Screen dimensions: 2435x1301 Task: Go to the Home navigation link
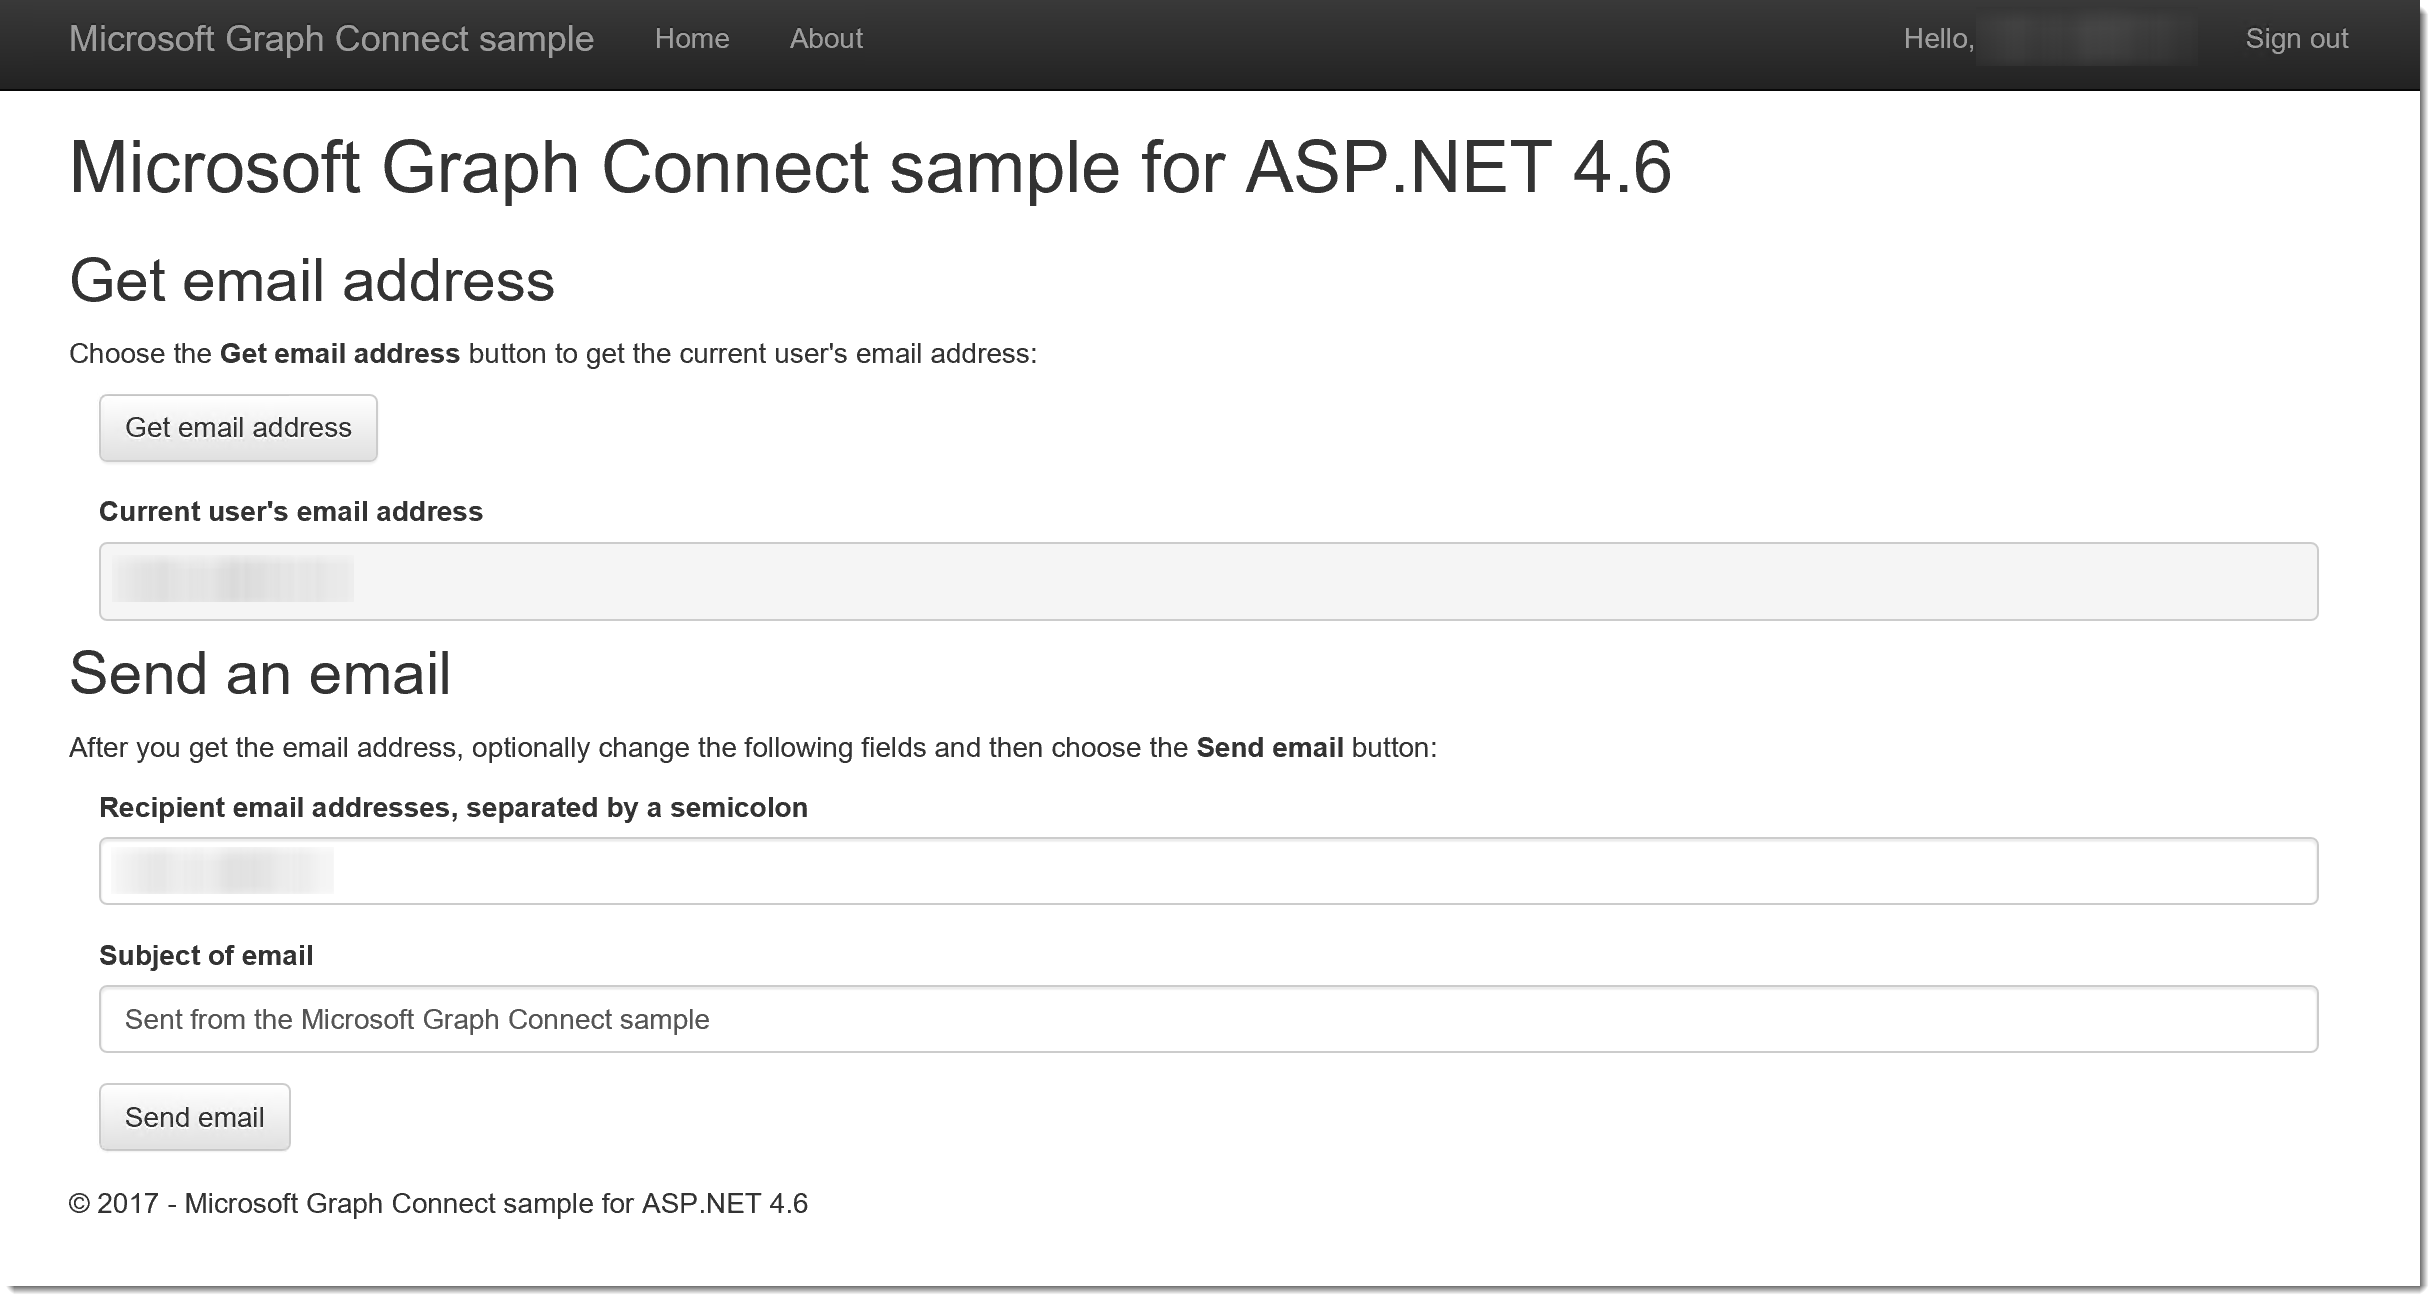691,39
